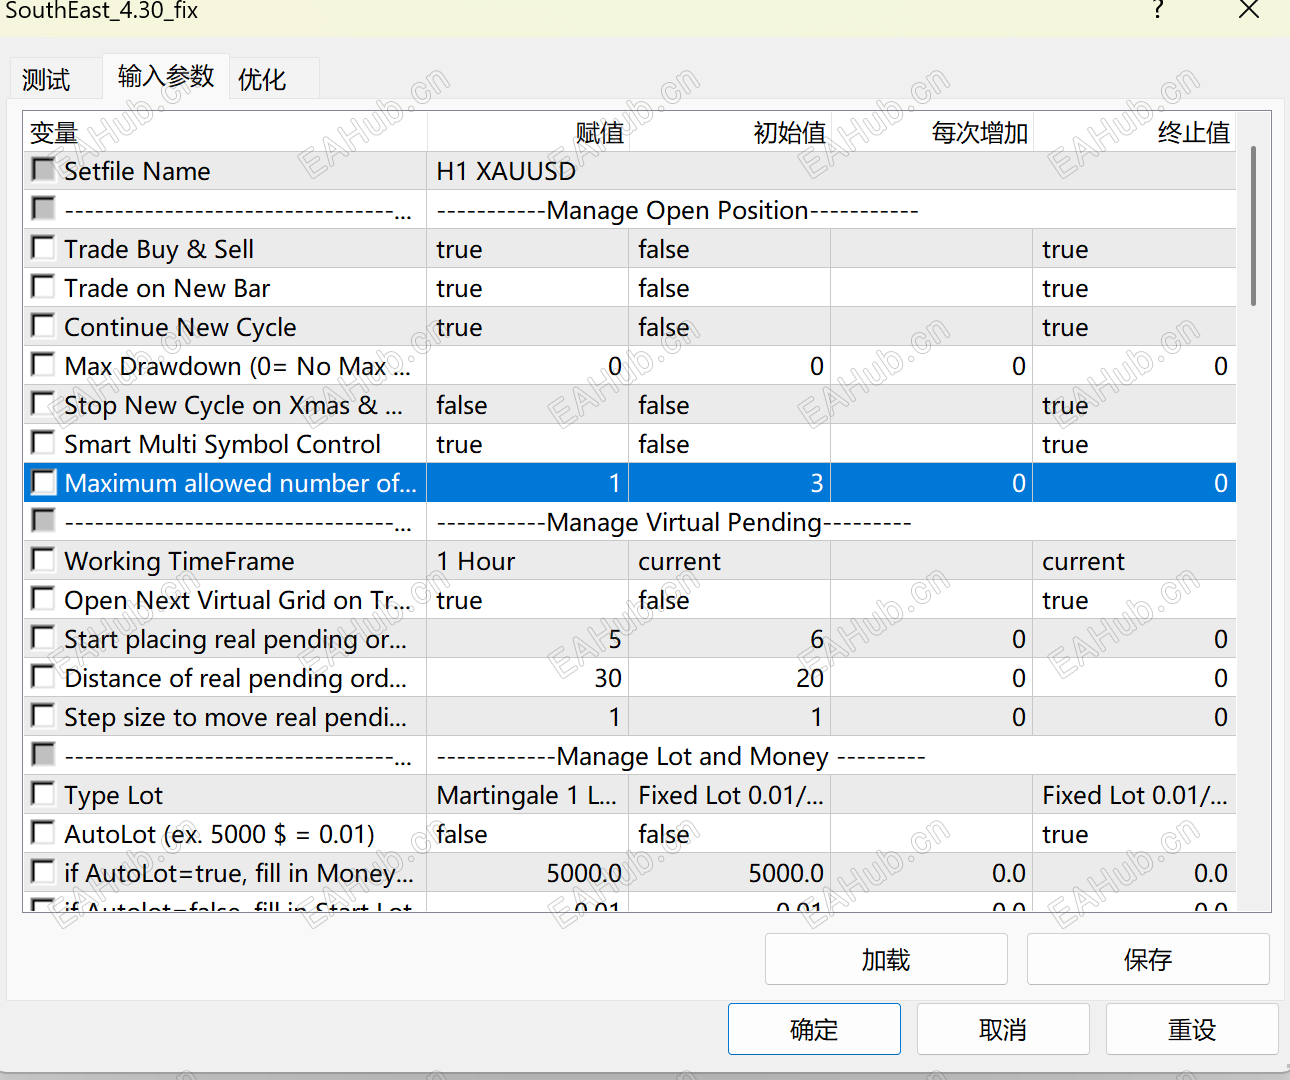This screenshot has height=1080, width=1290.
Task: Tick Start placing real pending checkbox
Action: (43, 637)
